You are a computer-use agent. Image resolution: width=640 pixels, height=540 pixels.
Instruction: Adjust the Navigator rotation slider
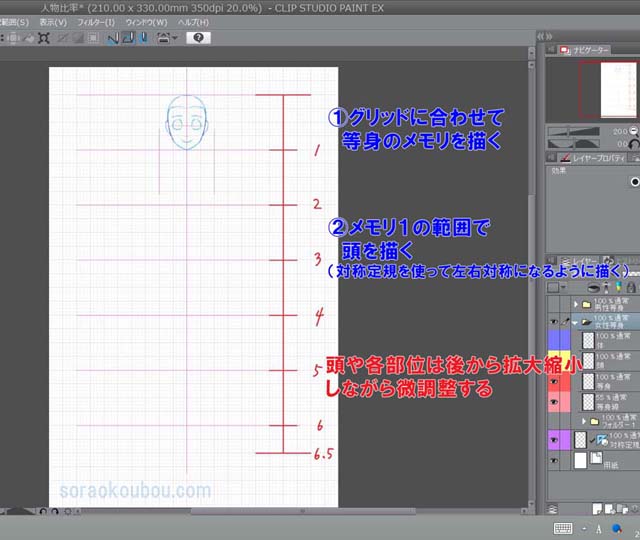(x=573, y=144)
